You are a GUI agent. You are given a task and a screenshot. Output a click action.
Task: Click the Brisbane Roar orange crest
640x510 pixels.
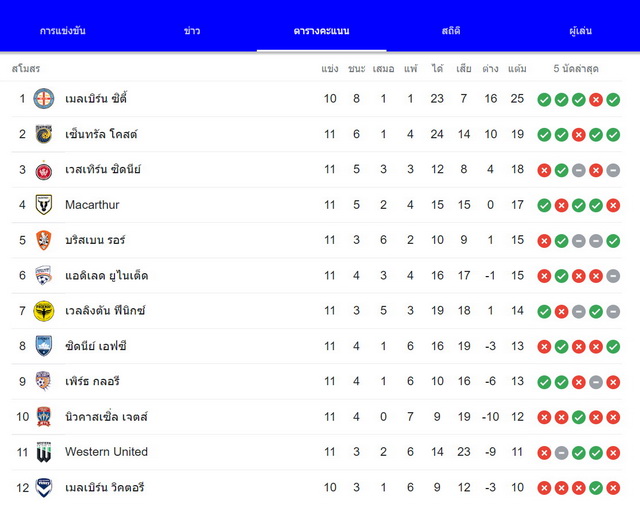pyautogui.click(x=44, y=240)
